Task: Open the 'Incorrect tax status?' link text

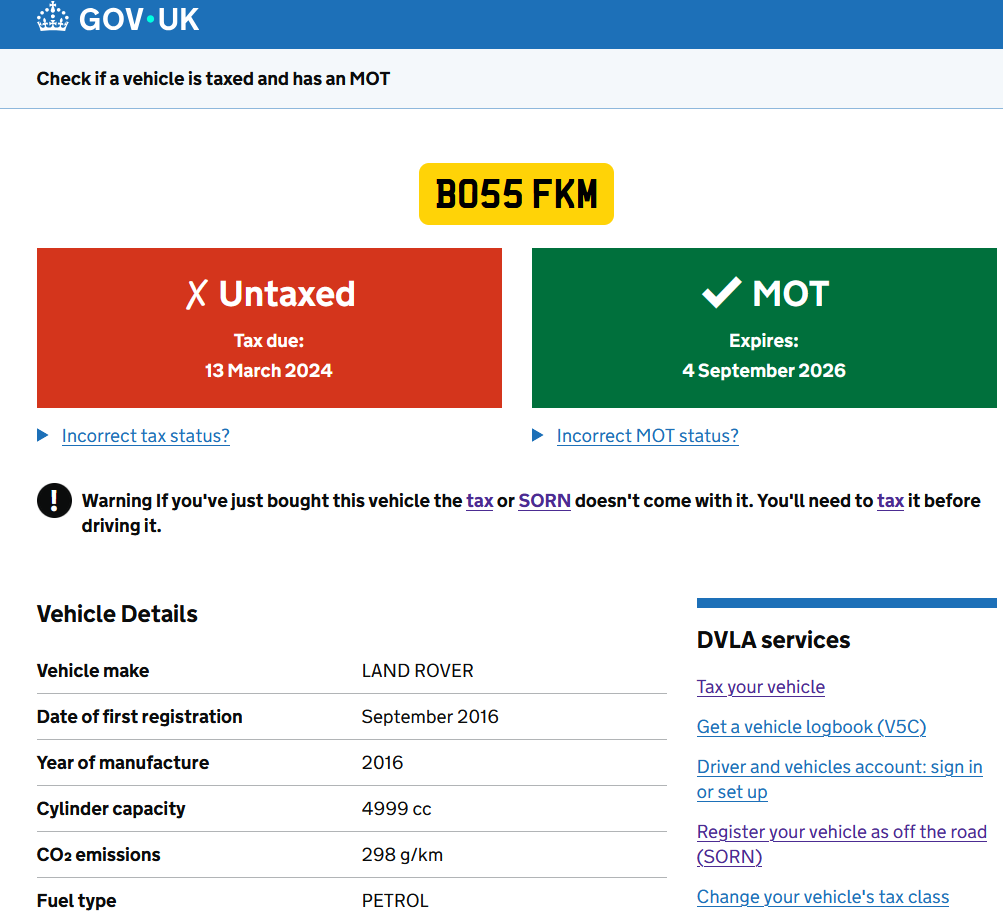Action: click(146, 436)
